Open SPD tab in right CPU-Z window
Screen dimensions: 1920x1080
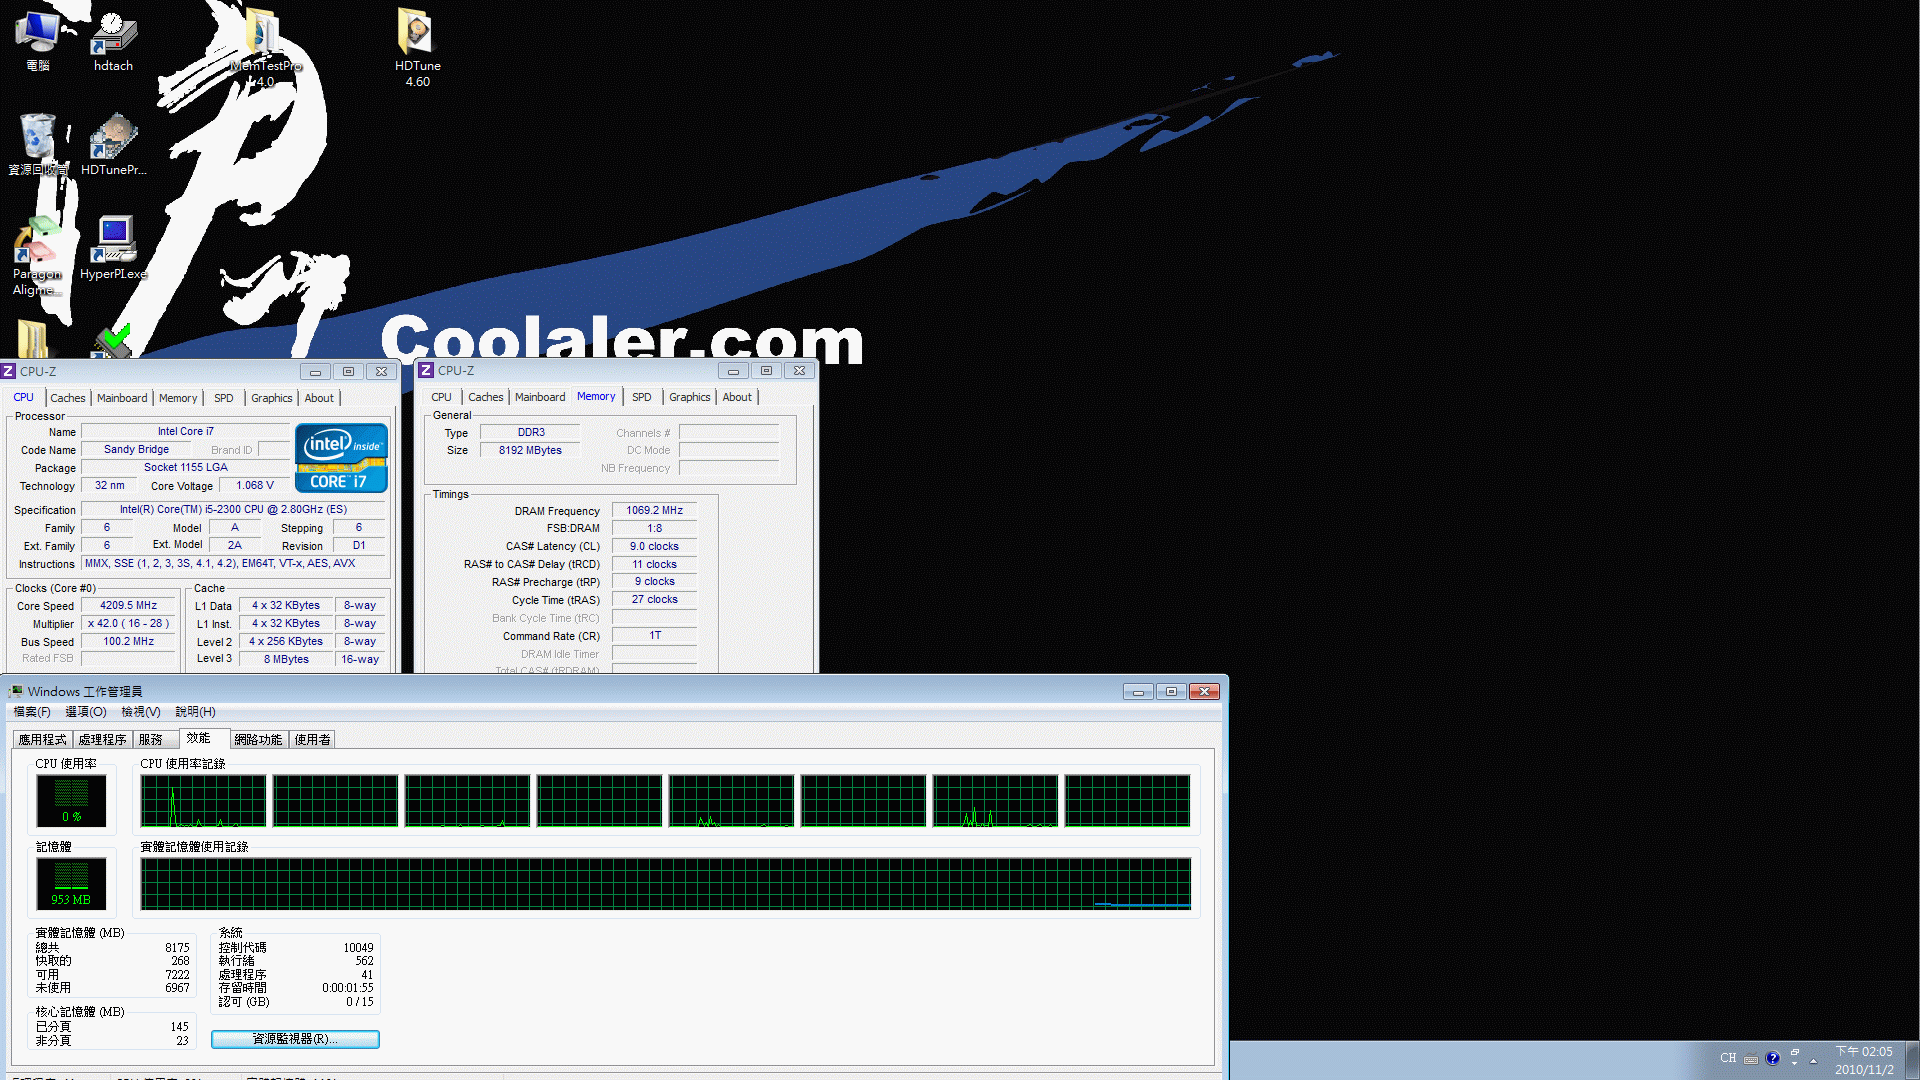pyautogui.click(x=642, y=397)
